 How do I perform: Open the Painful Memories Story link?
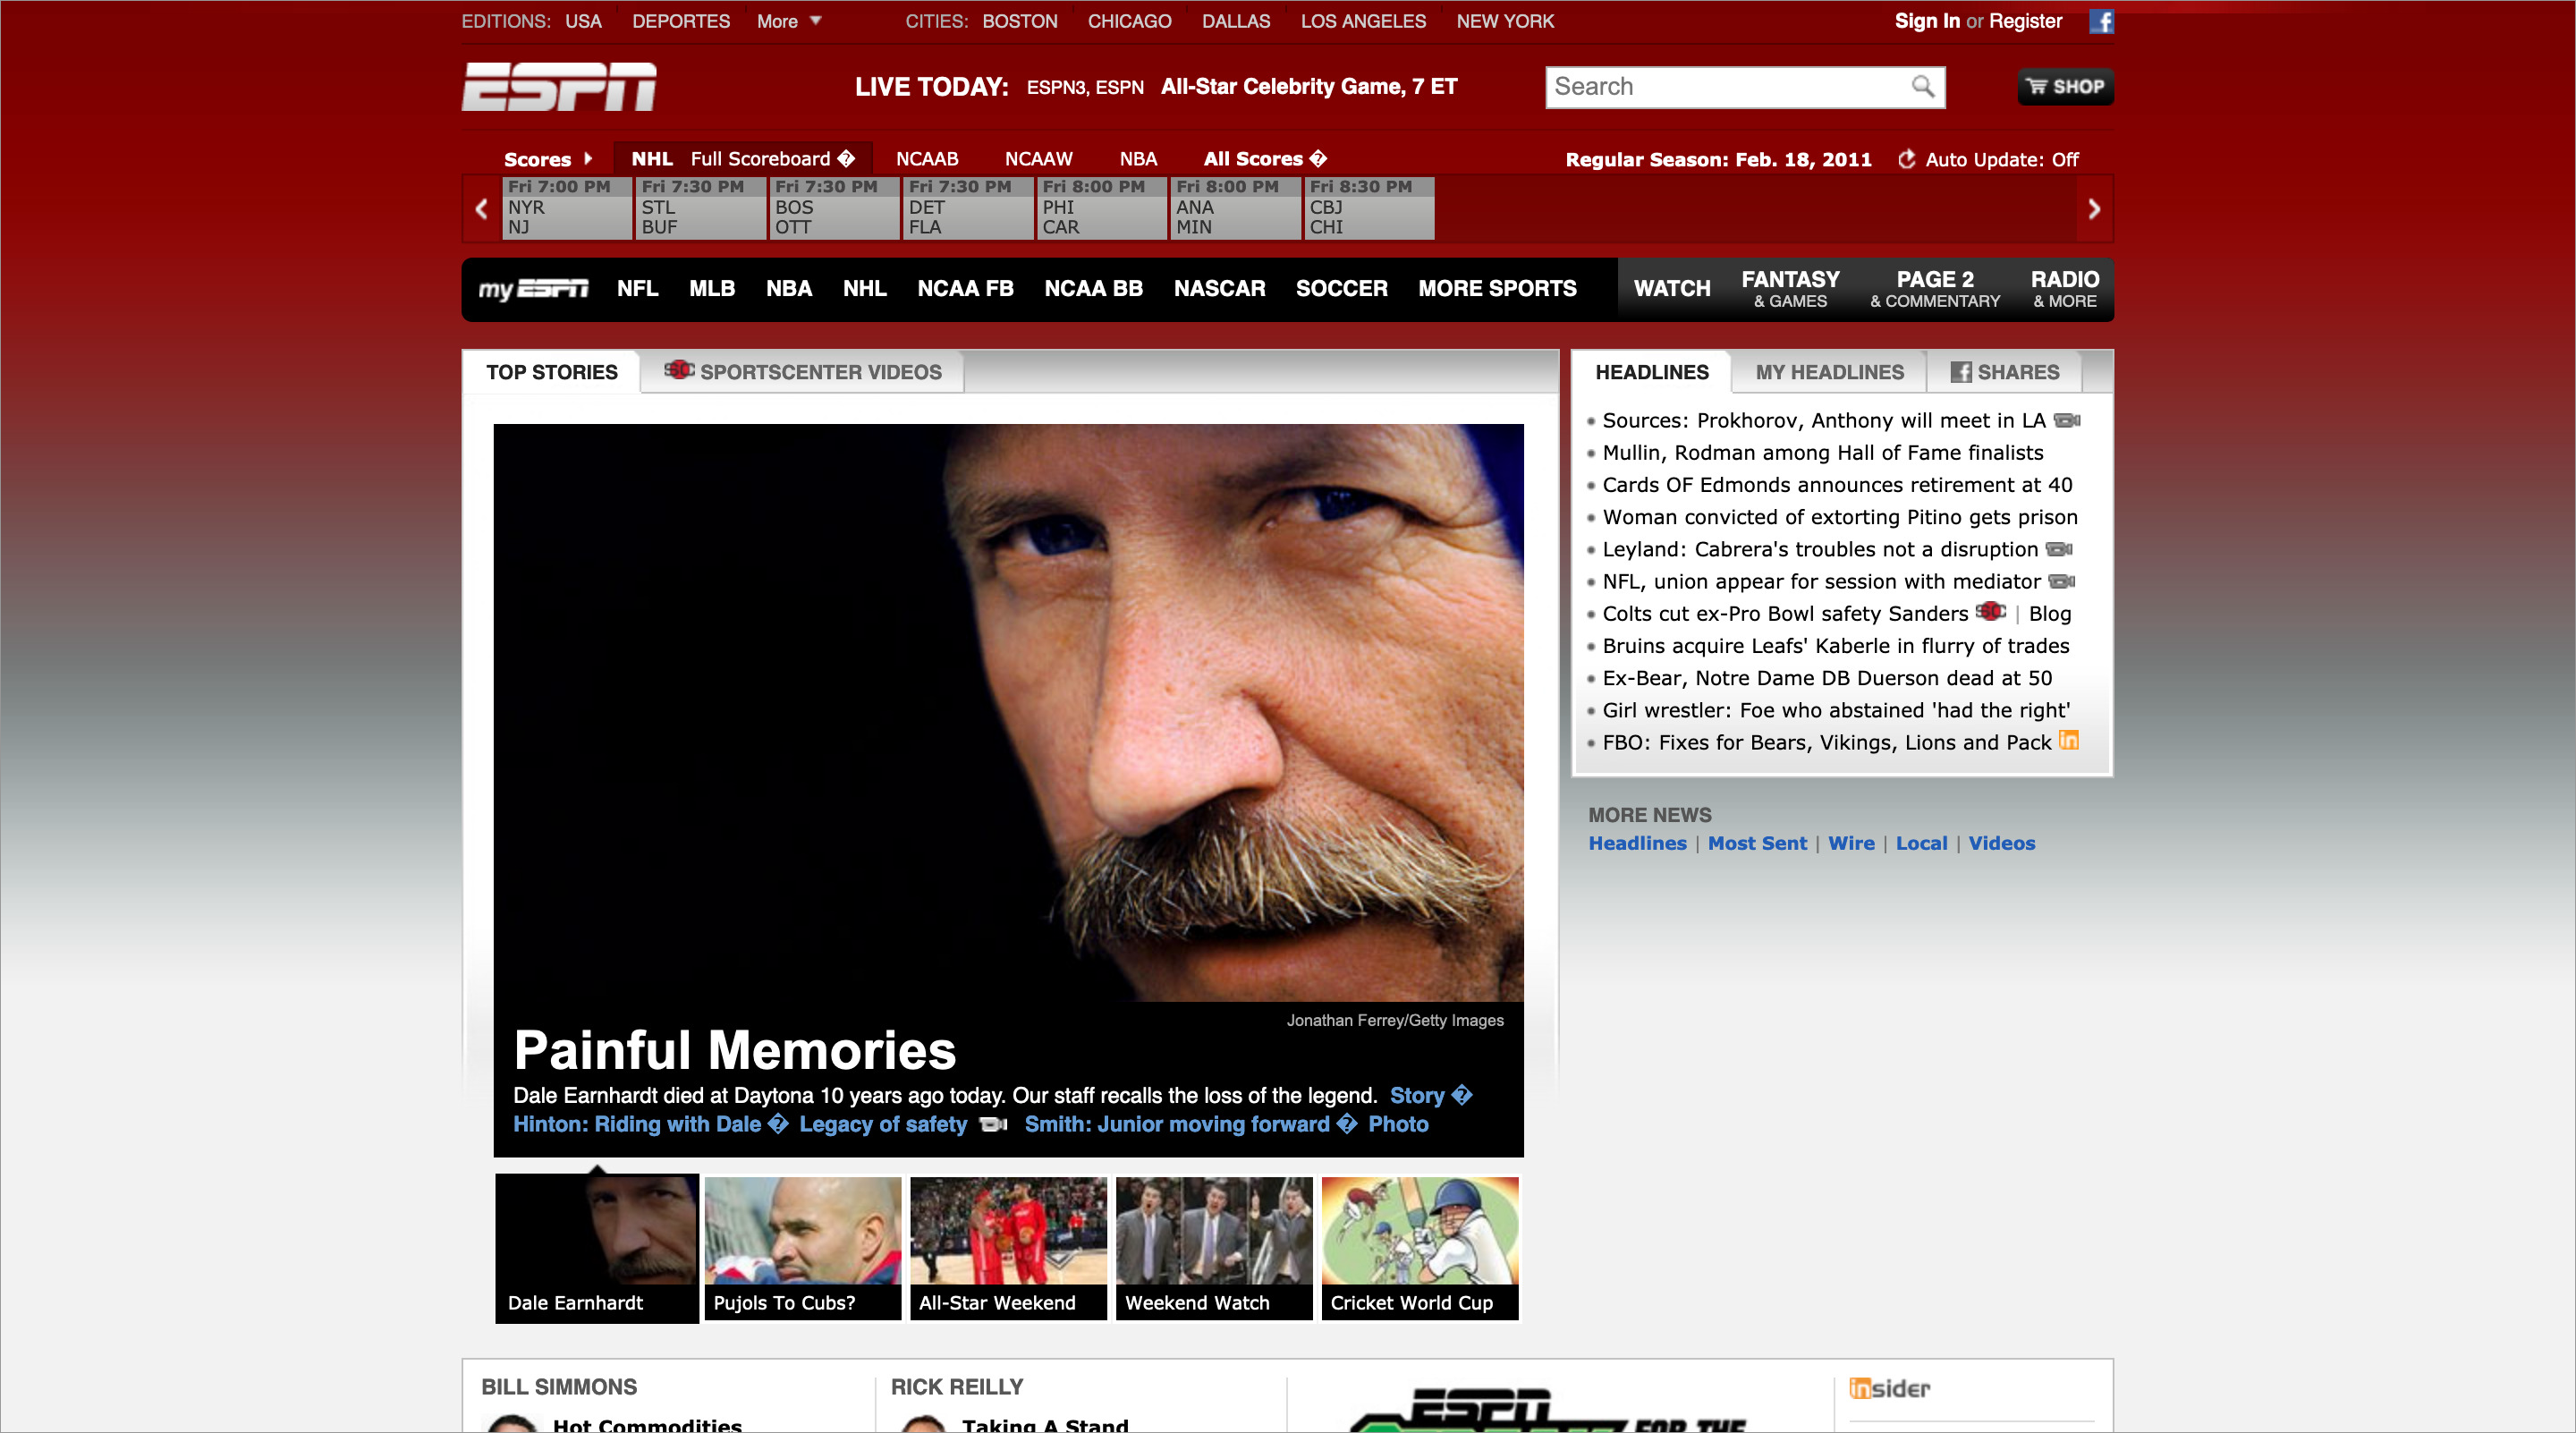[x=1430, y=1095]
